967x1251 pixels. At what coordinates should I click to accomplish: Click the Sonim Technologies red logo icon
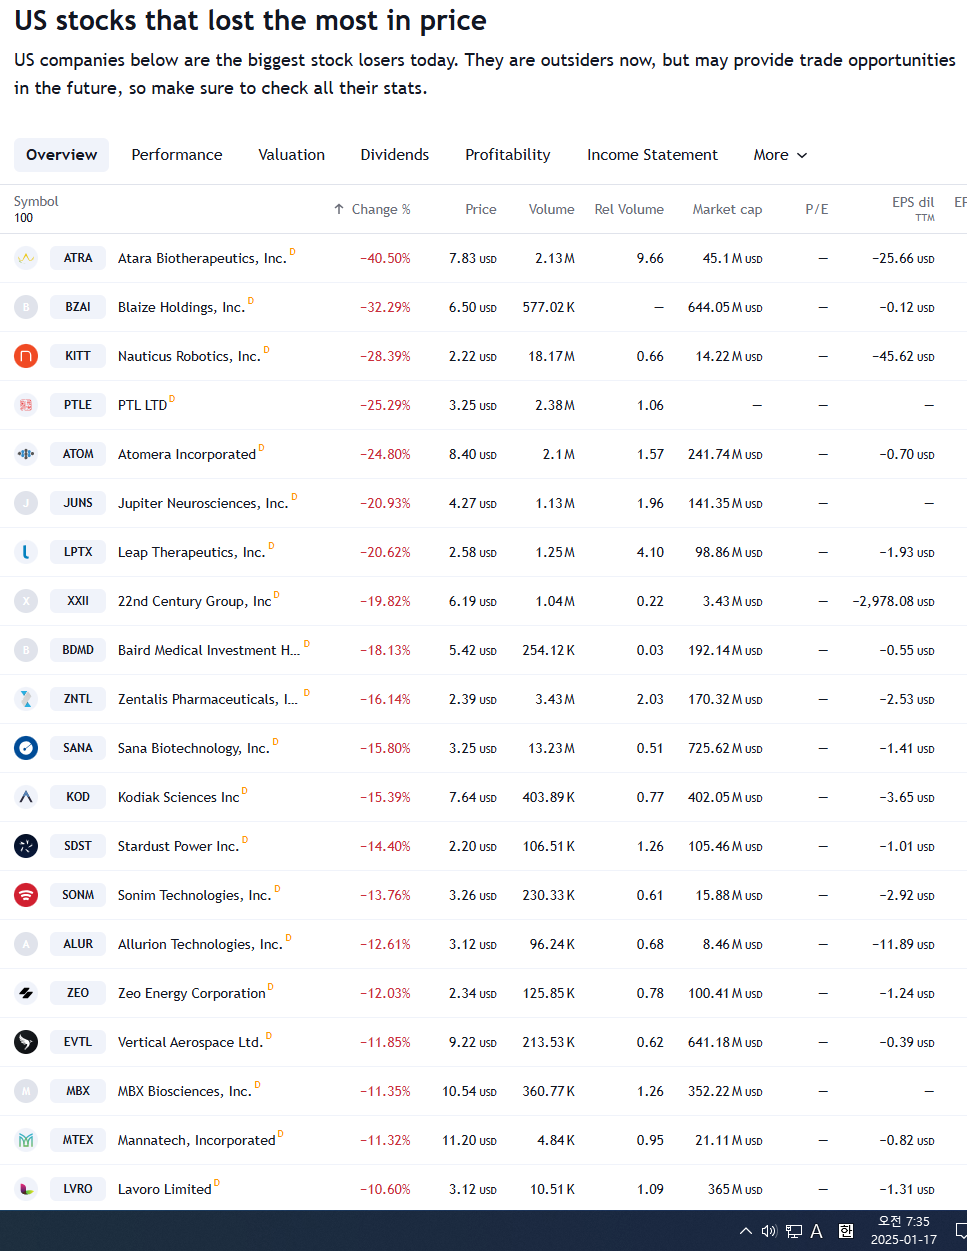[x=26, y=895]
